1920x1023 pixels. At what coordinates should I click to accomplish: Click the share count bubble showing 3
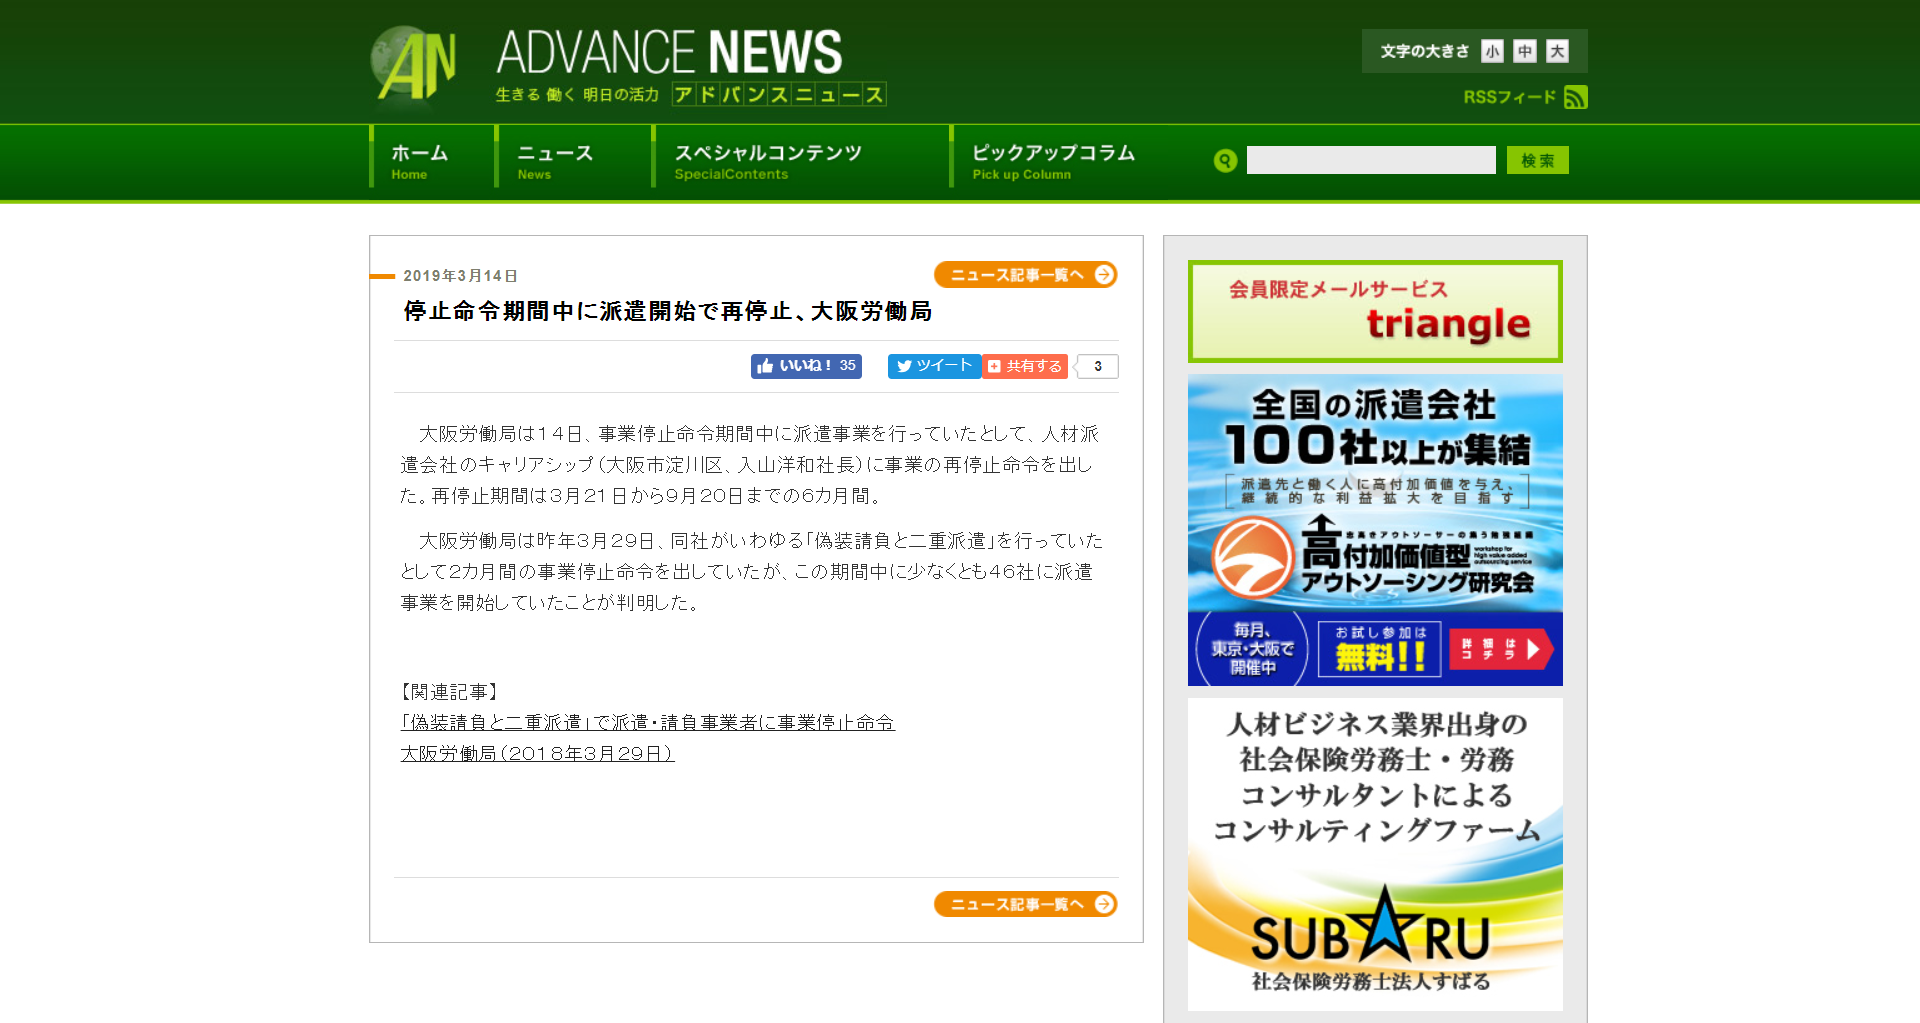1098,366
